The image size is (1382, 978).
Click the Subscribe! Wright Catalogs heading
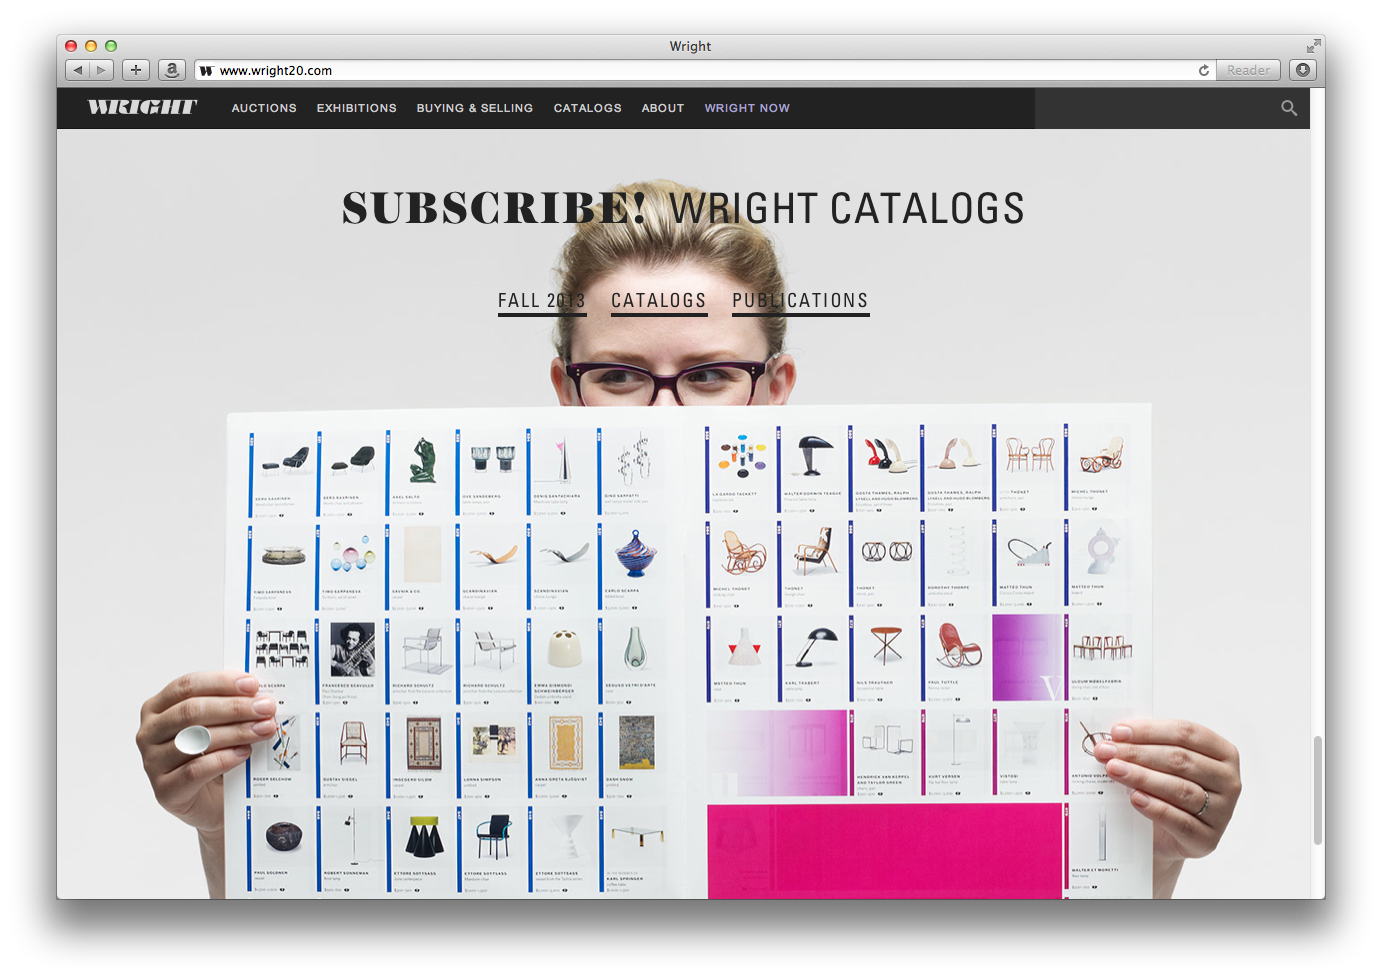pos(683,208)
